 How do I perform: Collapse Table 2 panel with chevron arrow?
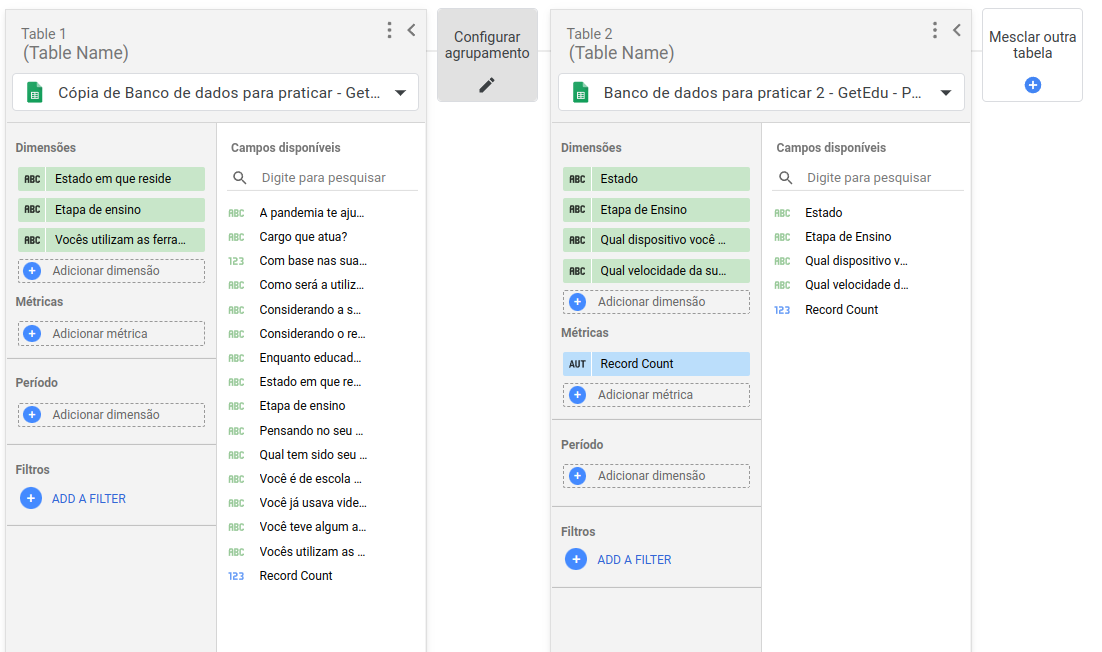coord(956,30)
